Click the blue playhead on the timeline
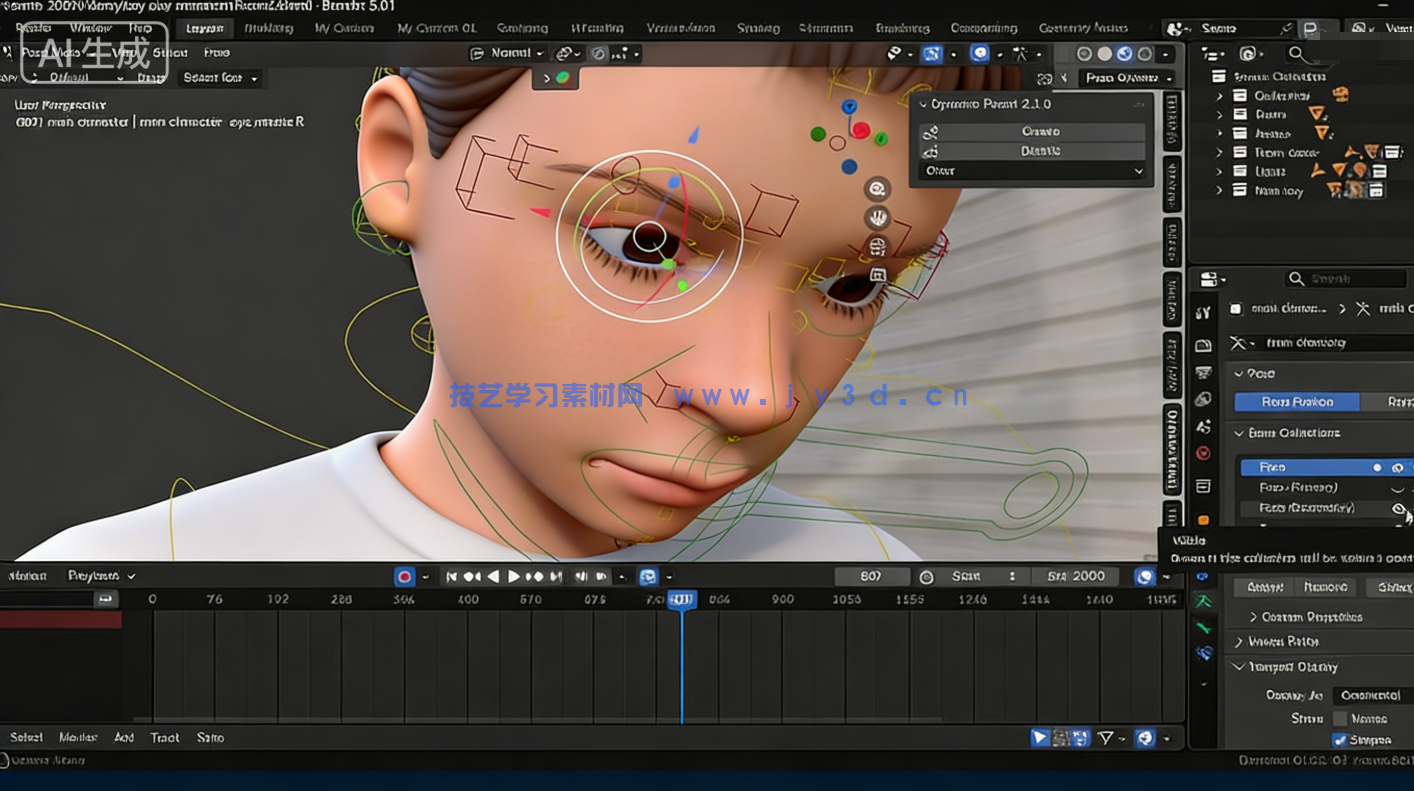The width and height of the screenshot is (1414, 791). (682, 600)
